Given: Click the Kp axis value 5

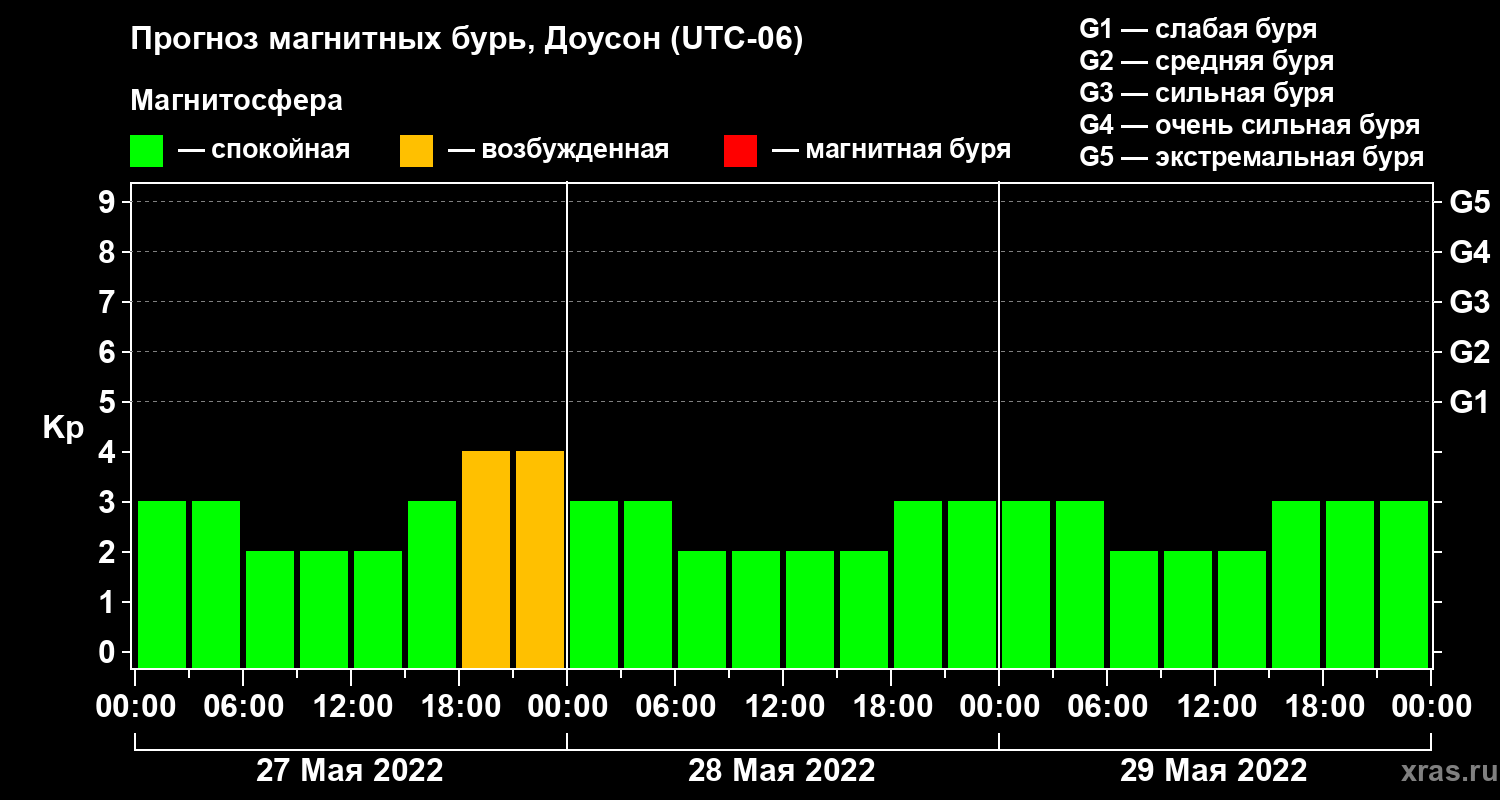Looking at the screenshot, I should (109, 402).
